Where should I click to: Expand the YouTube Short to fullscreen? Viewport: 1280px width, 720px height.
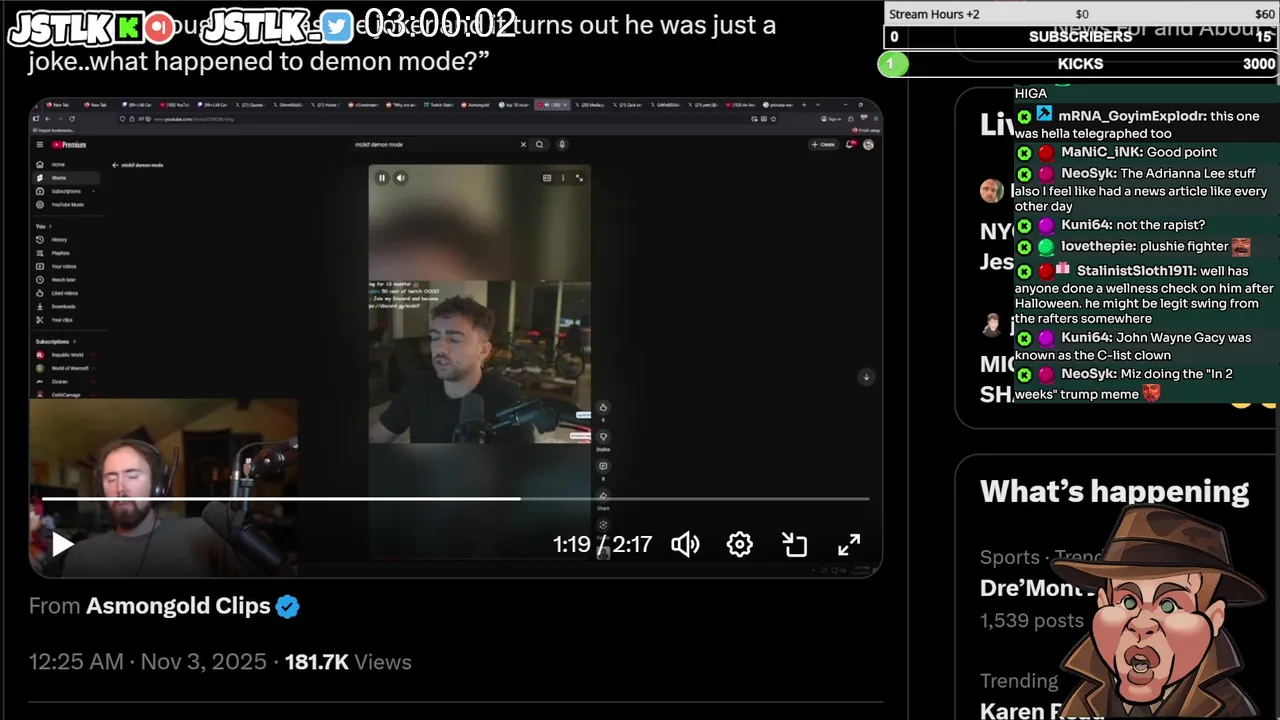point(579,178)
